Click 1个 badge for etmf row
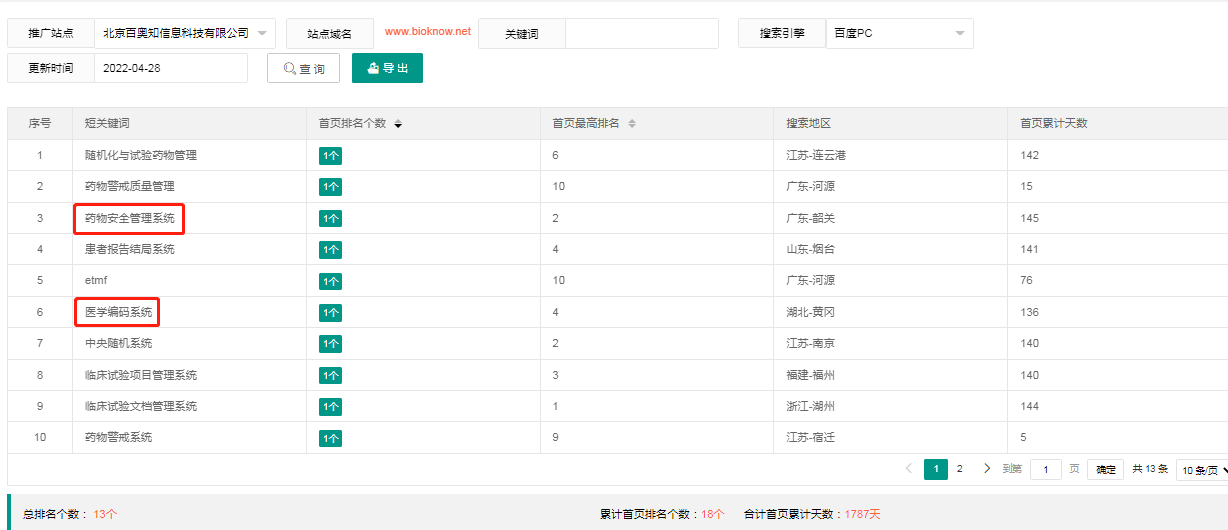Image resolution: width=1228 pixels, height=530 pixels. tap(330, 281)
